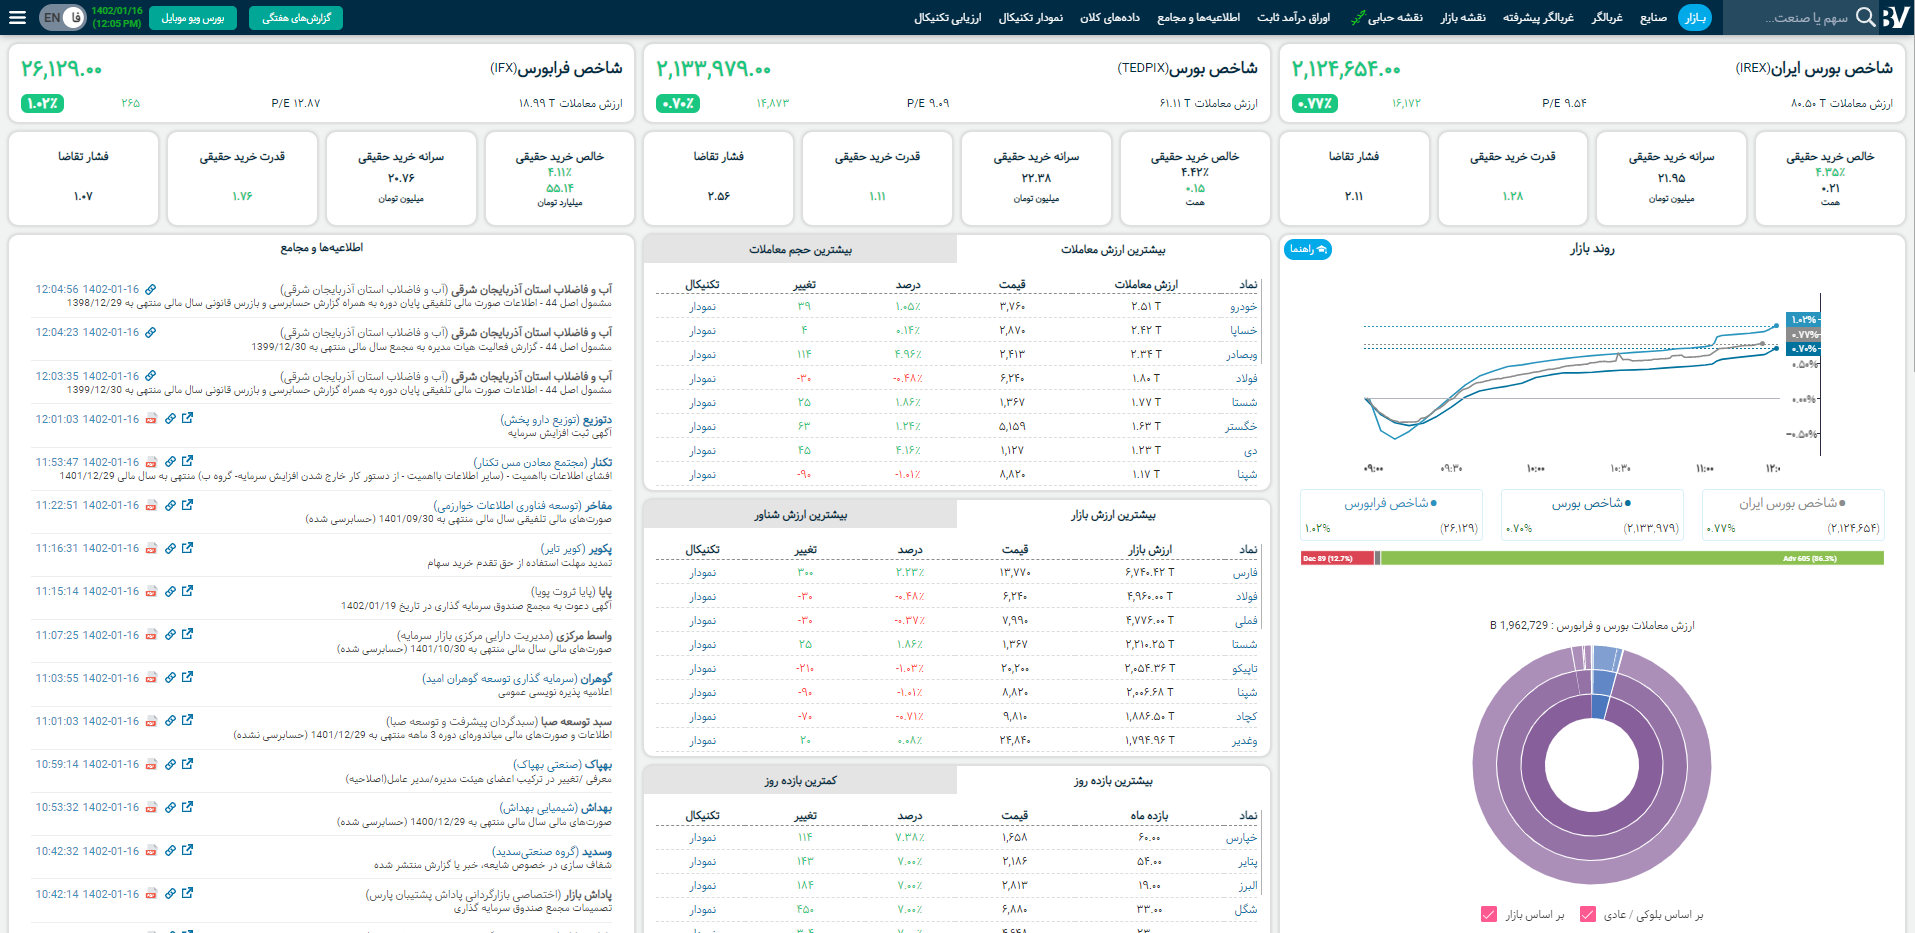Open the نقشه حبابی menu item

coord(1386,17)
